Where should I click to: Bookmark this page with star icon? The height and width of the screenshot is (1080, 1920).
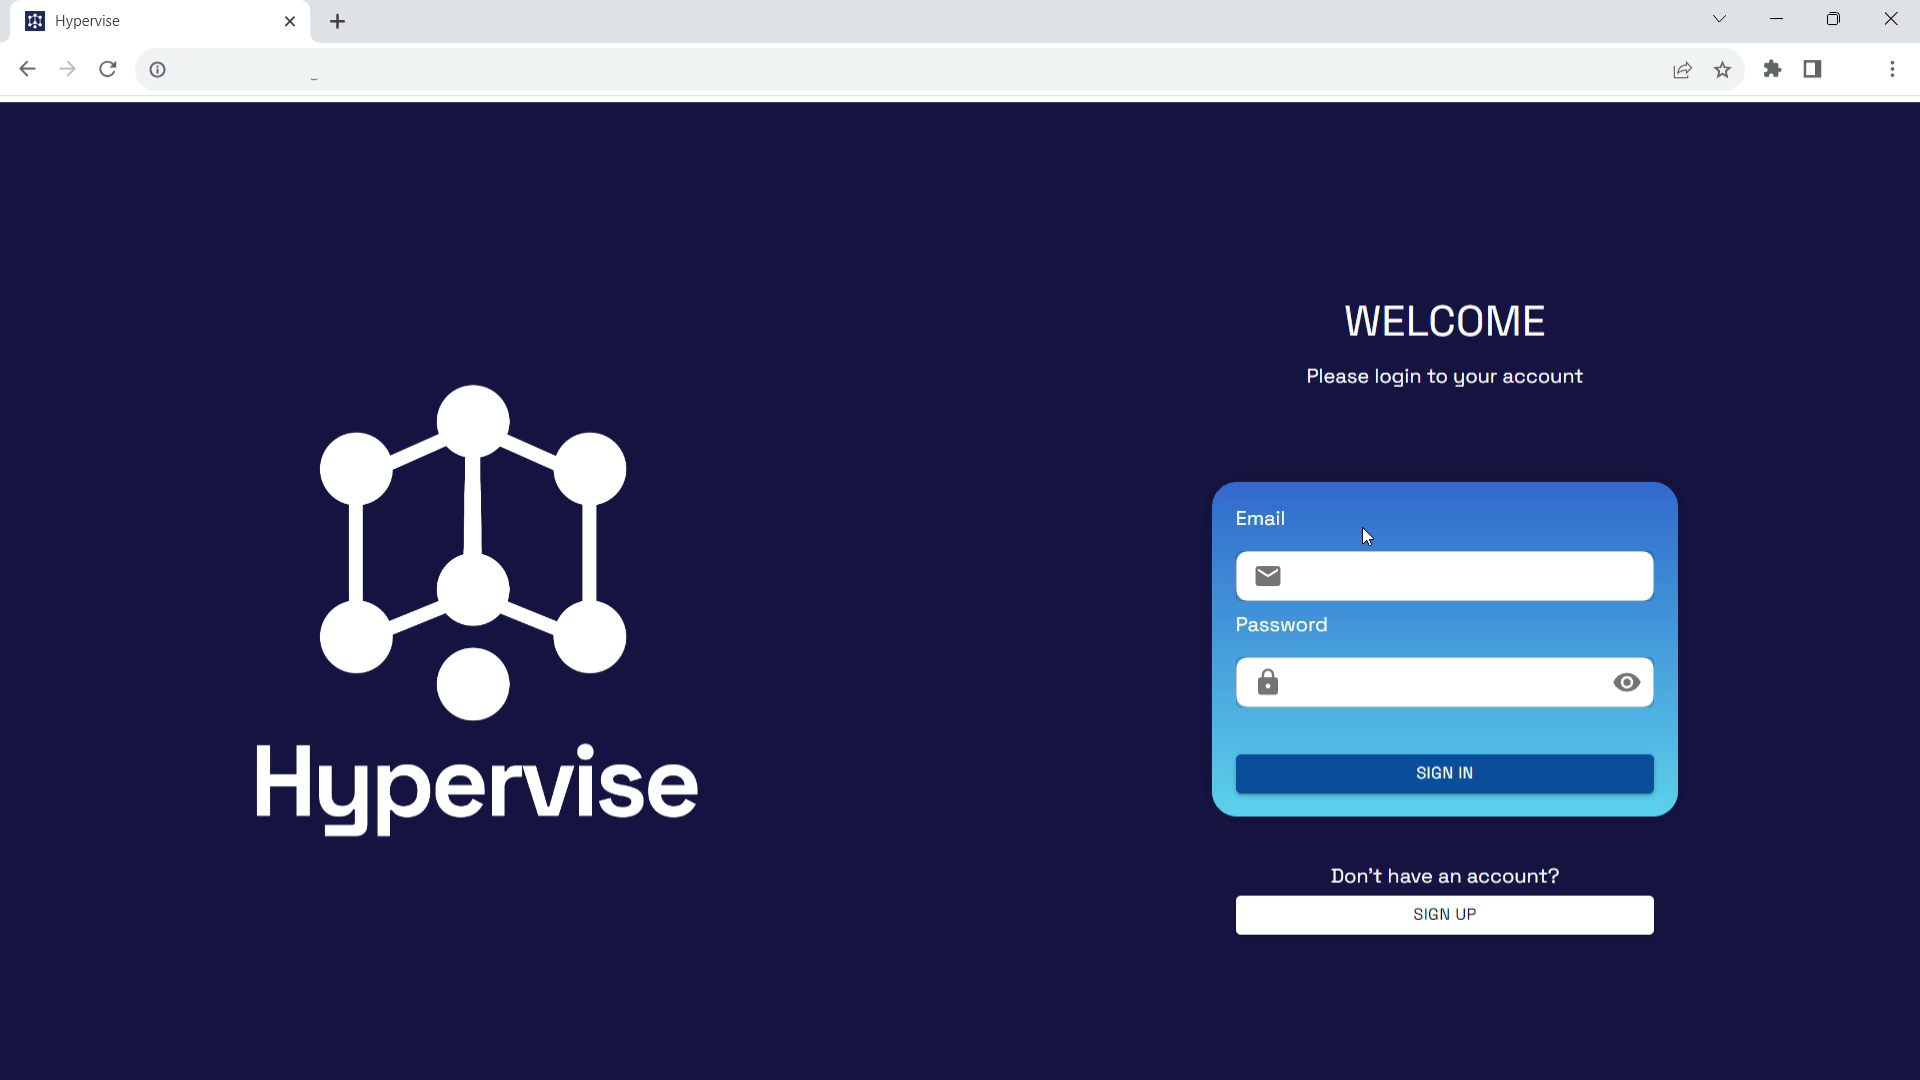pos(1722,69)
